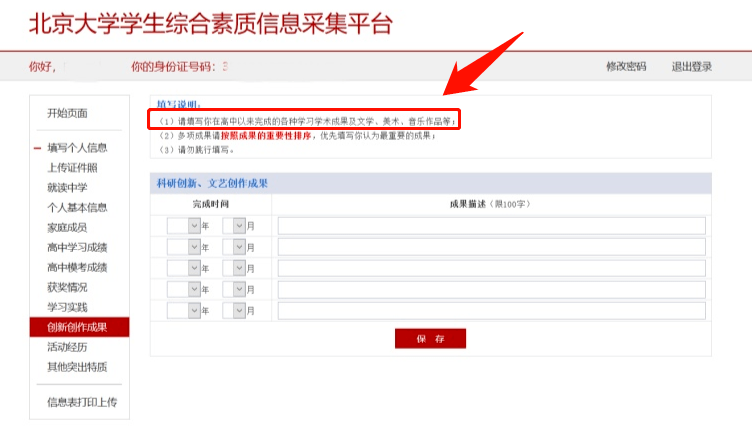Click the 修改密码 link
This screenshot has width=752, height=432.
click(x=626, y=67)
